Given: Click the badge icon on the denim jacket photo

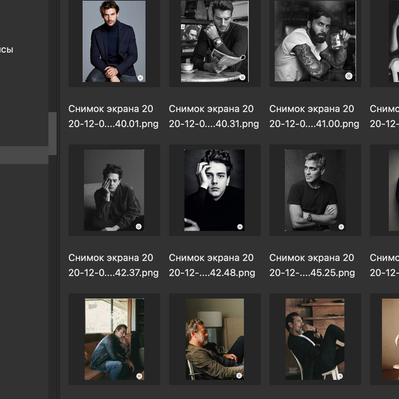Looking at the screenshot, I should (139, 376).
